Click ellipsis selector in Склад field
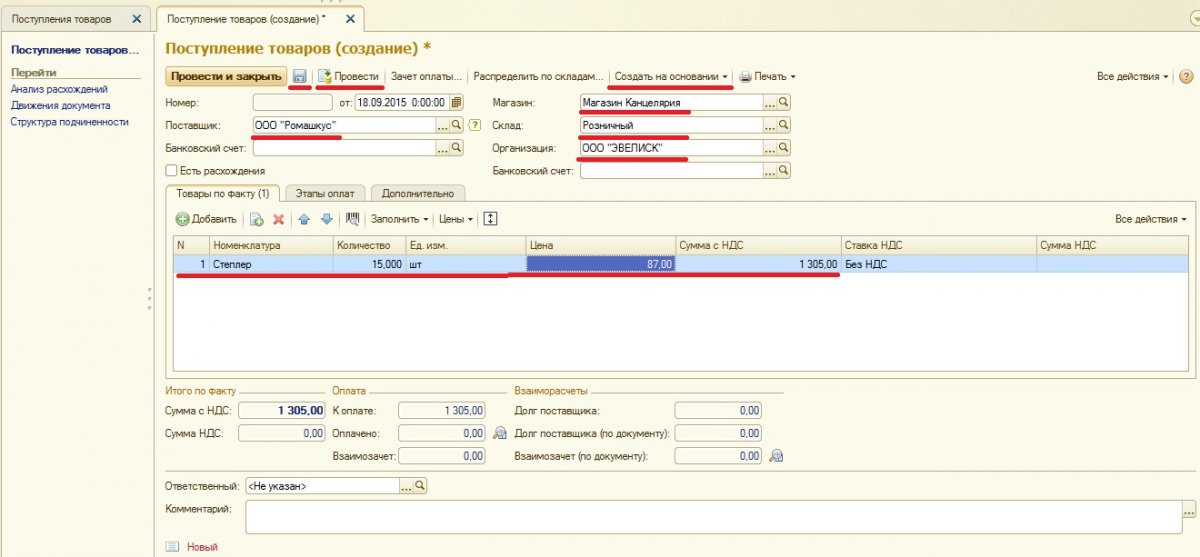 coord(770,125)
